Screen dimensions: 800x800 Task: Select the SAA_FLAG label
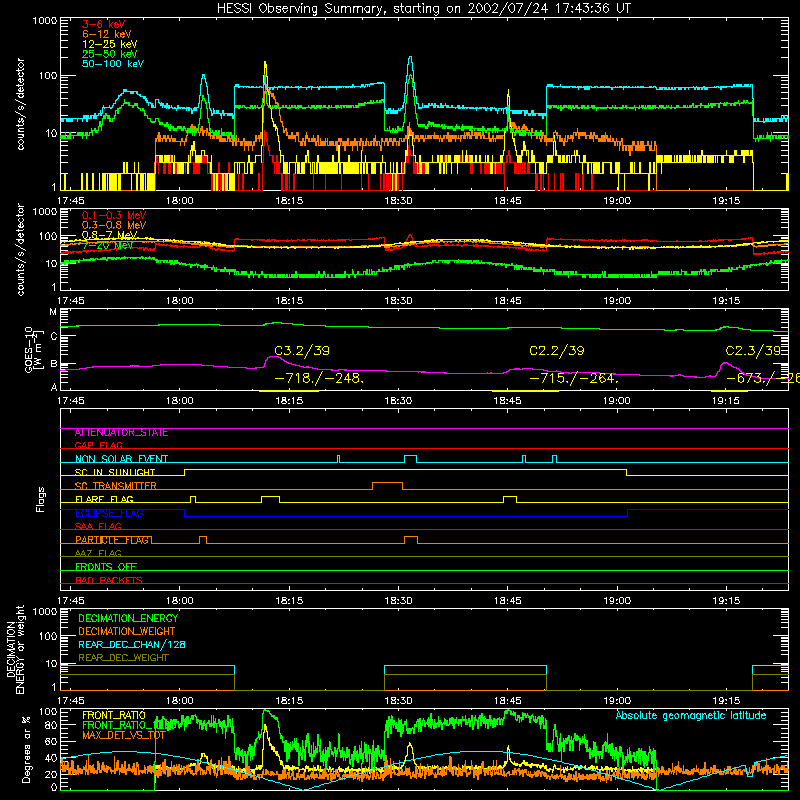click(x=98, y=526)
